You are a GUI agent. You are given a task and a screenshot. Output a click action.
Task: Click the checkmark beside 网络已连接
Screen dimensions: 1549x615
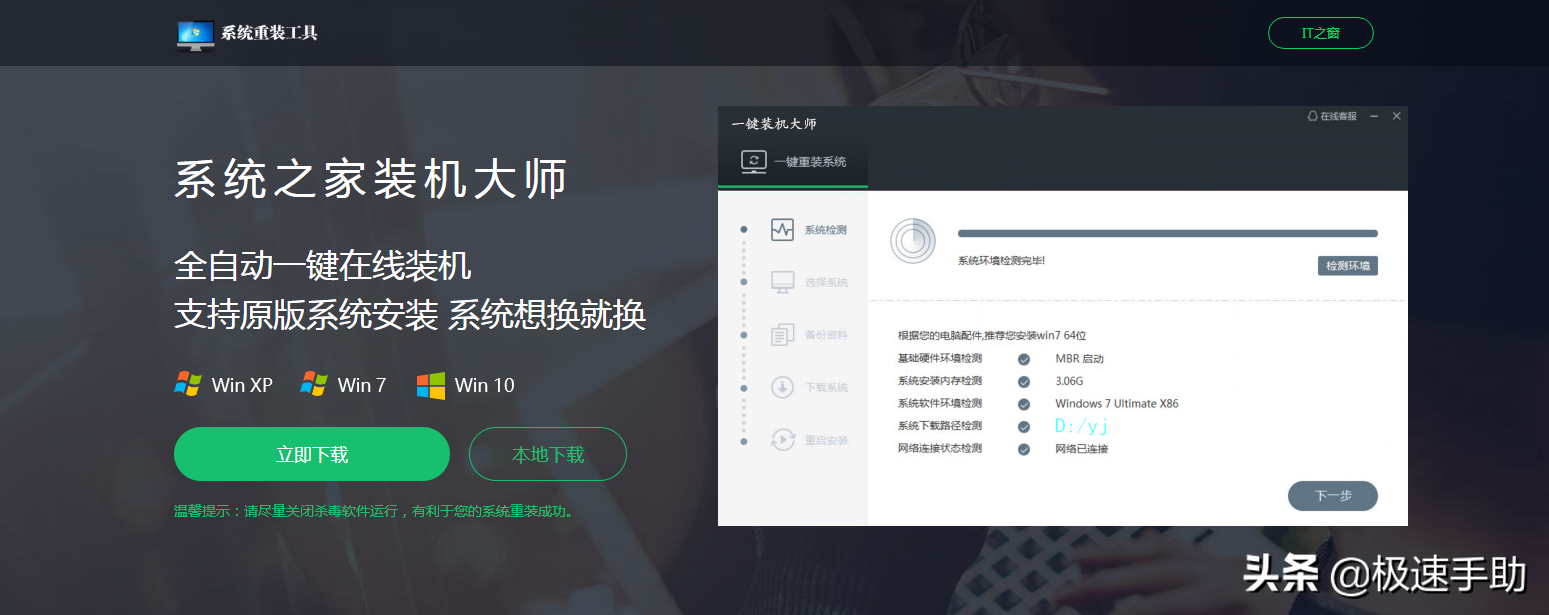1023,449
